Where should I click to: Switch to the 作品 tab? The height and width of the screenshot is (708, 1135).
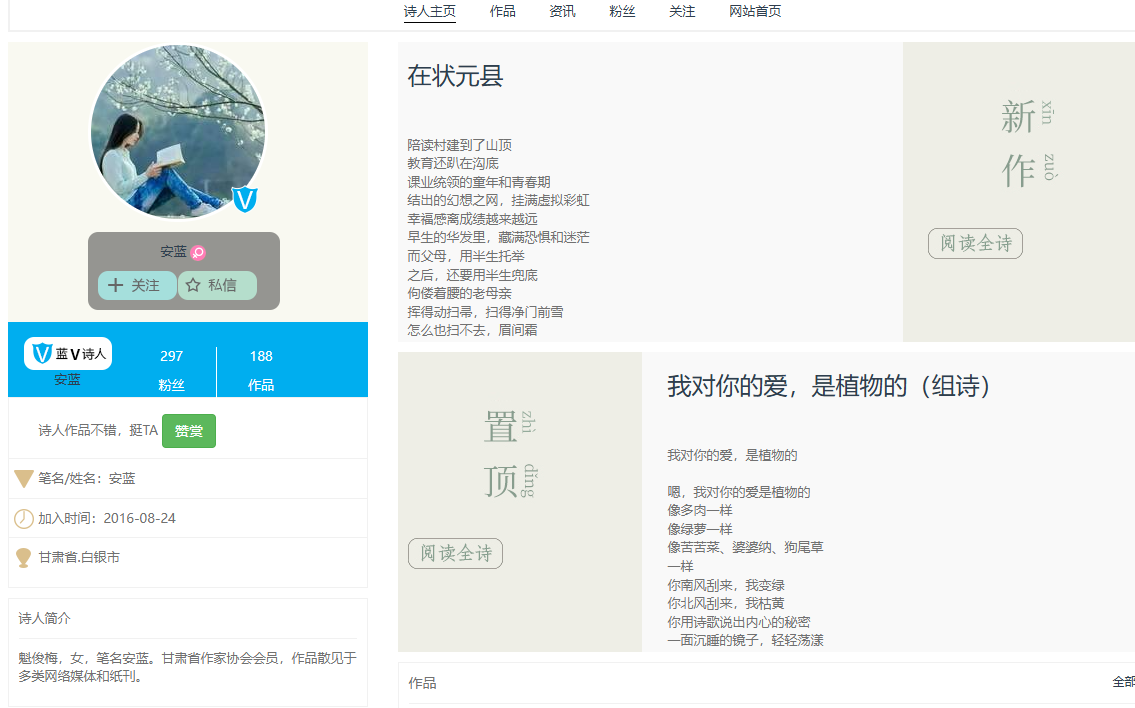tap(503, 12)
